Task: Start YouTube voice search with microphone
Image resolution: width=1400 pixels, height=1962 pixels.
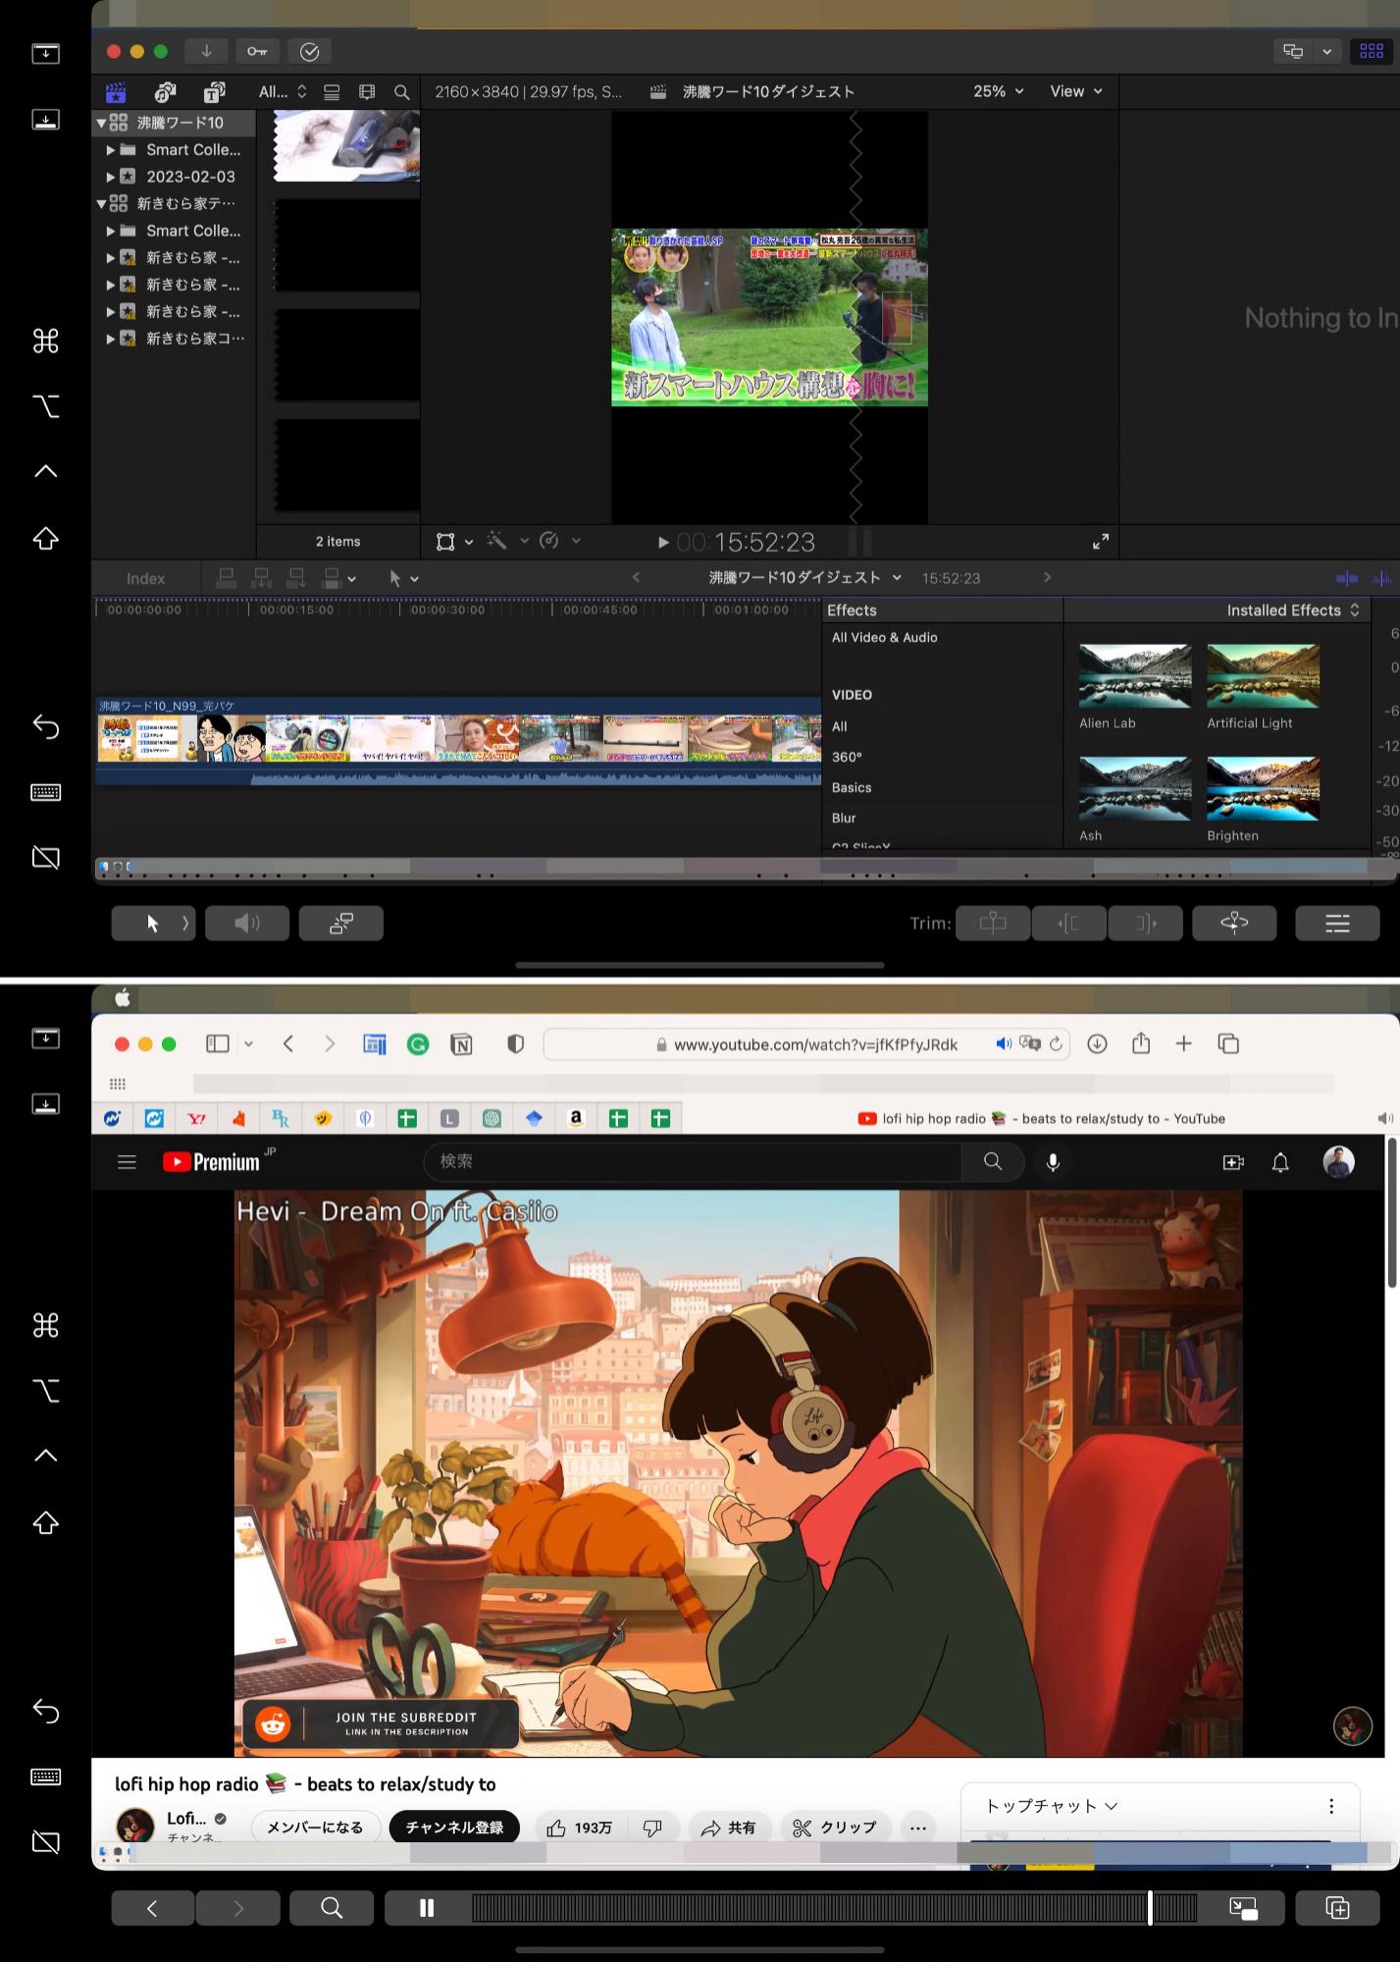Action: click(x=1053, y=1162)
